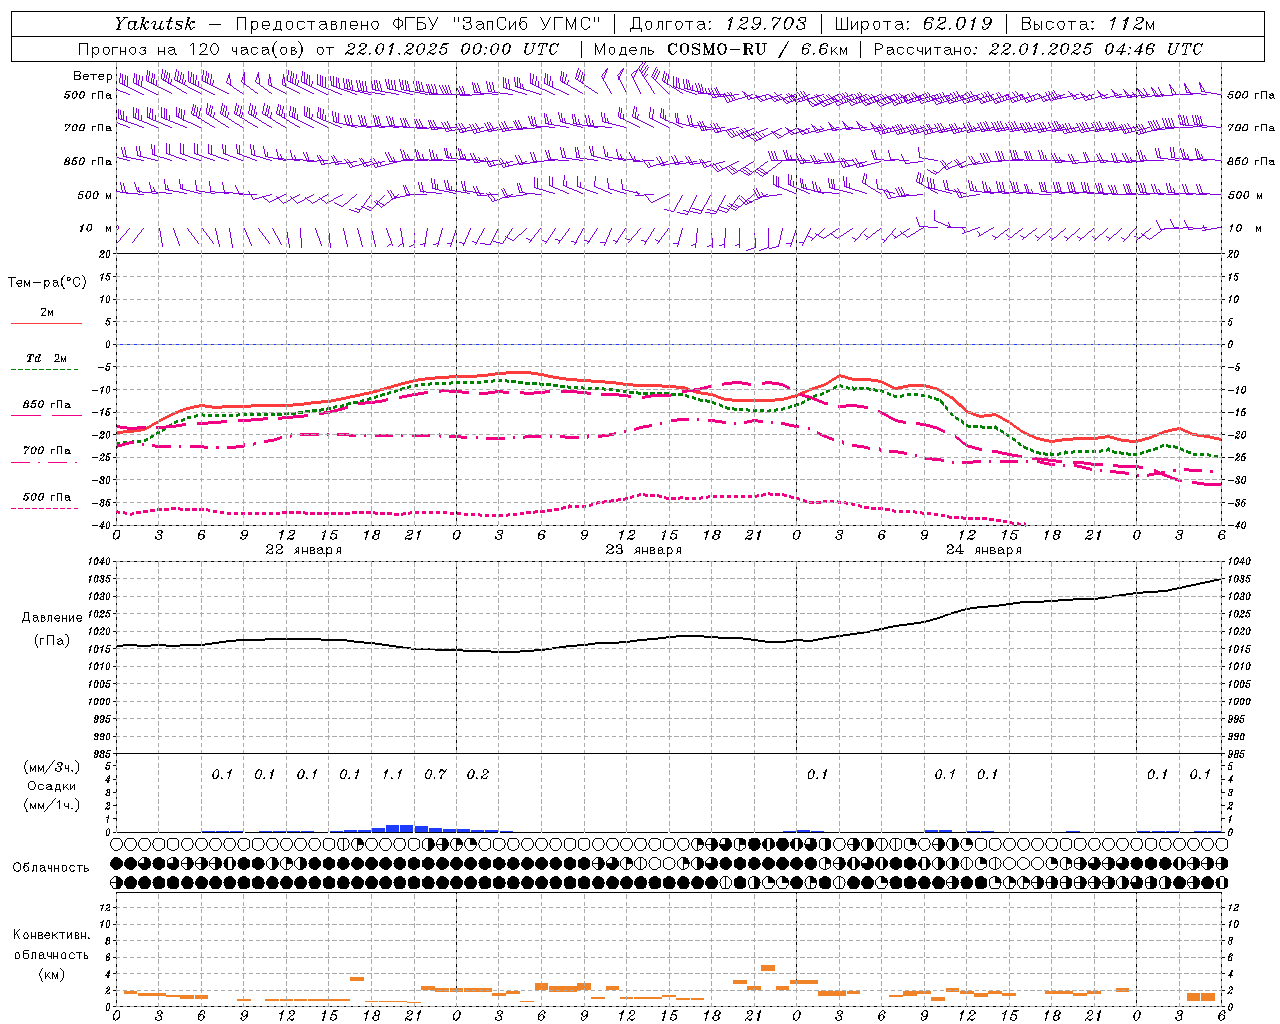Click 'Прогноз на 120 часа(ов)' header text

pyautogui.click(x=192, y=49)
